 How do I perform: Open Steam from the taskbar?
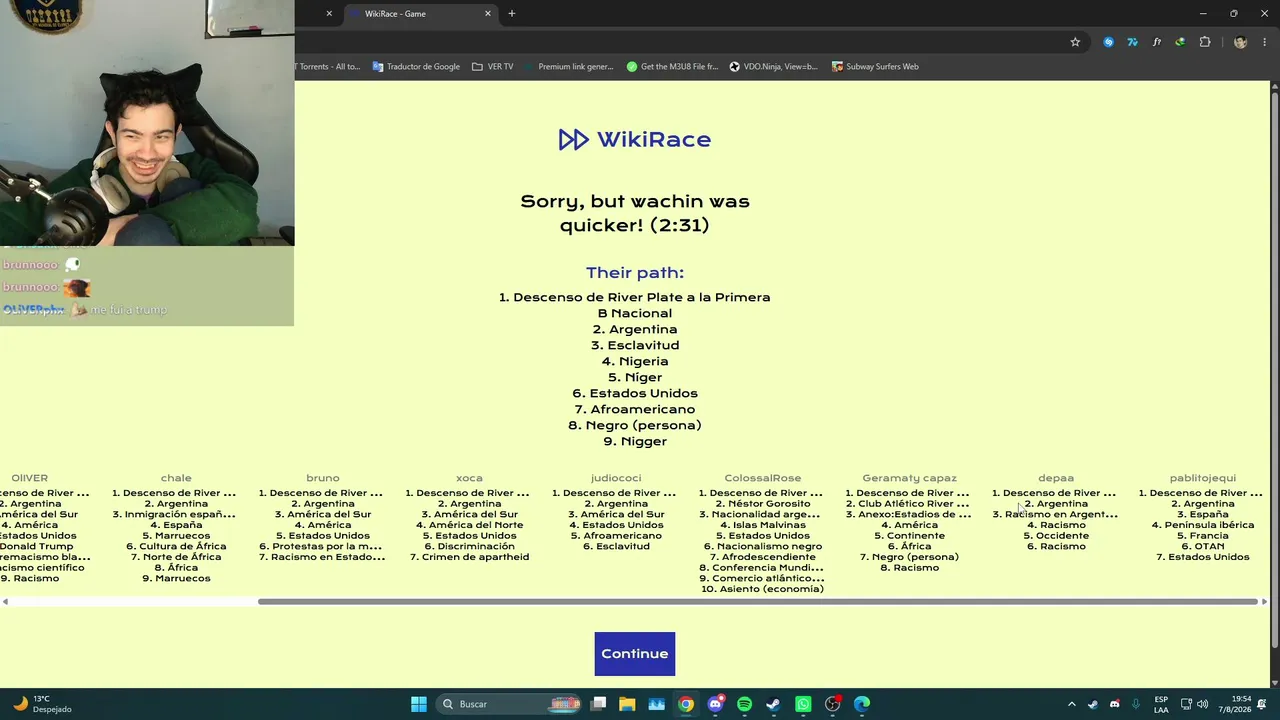click(773, 704)
